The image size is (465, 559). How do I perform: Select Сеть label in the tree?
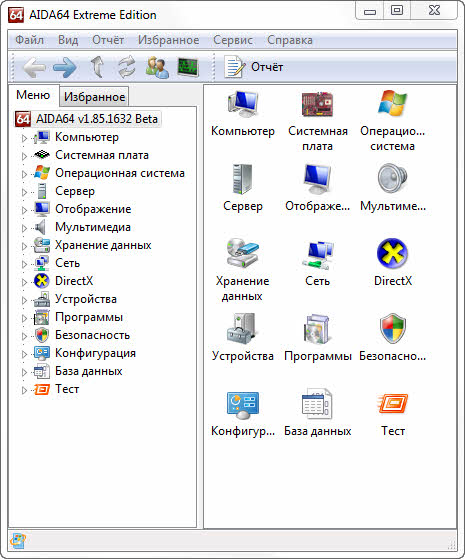[x=67, y=263]
